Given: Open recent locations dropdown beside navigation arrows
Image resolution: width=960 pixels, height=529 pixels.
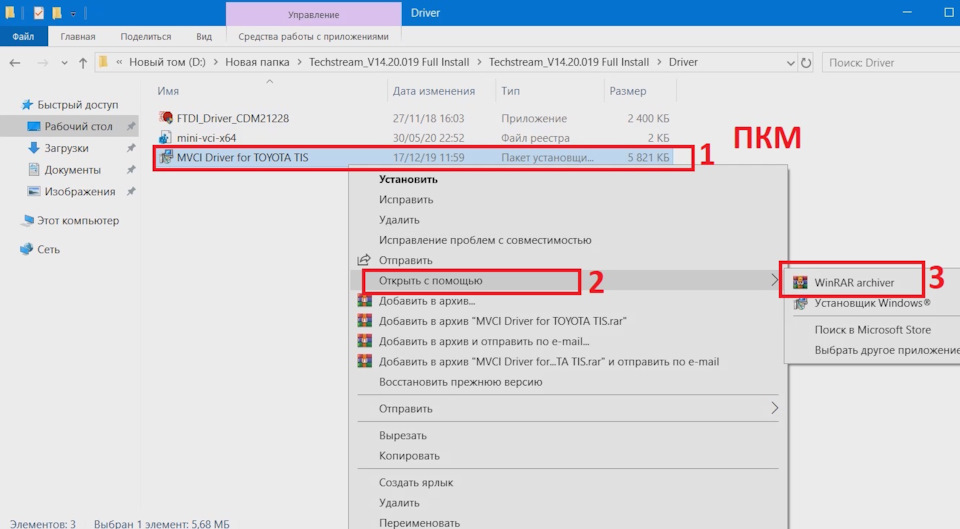Looking at the screenshot, I should 64,62.
